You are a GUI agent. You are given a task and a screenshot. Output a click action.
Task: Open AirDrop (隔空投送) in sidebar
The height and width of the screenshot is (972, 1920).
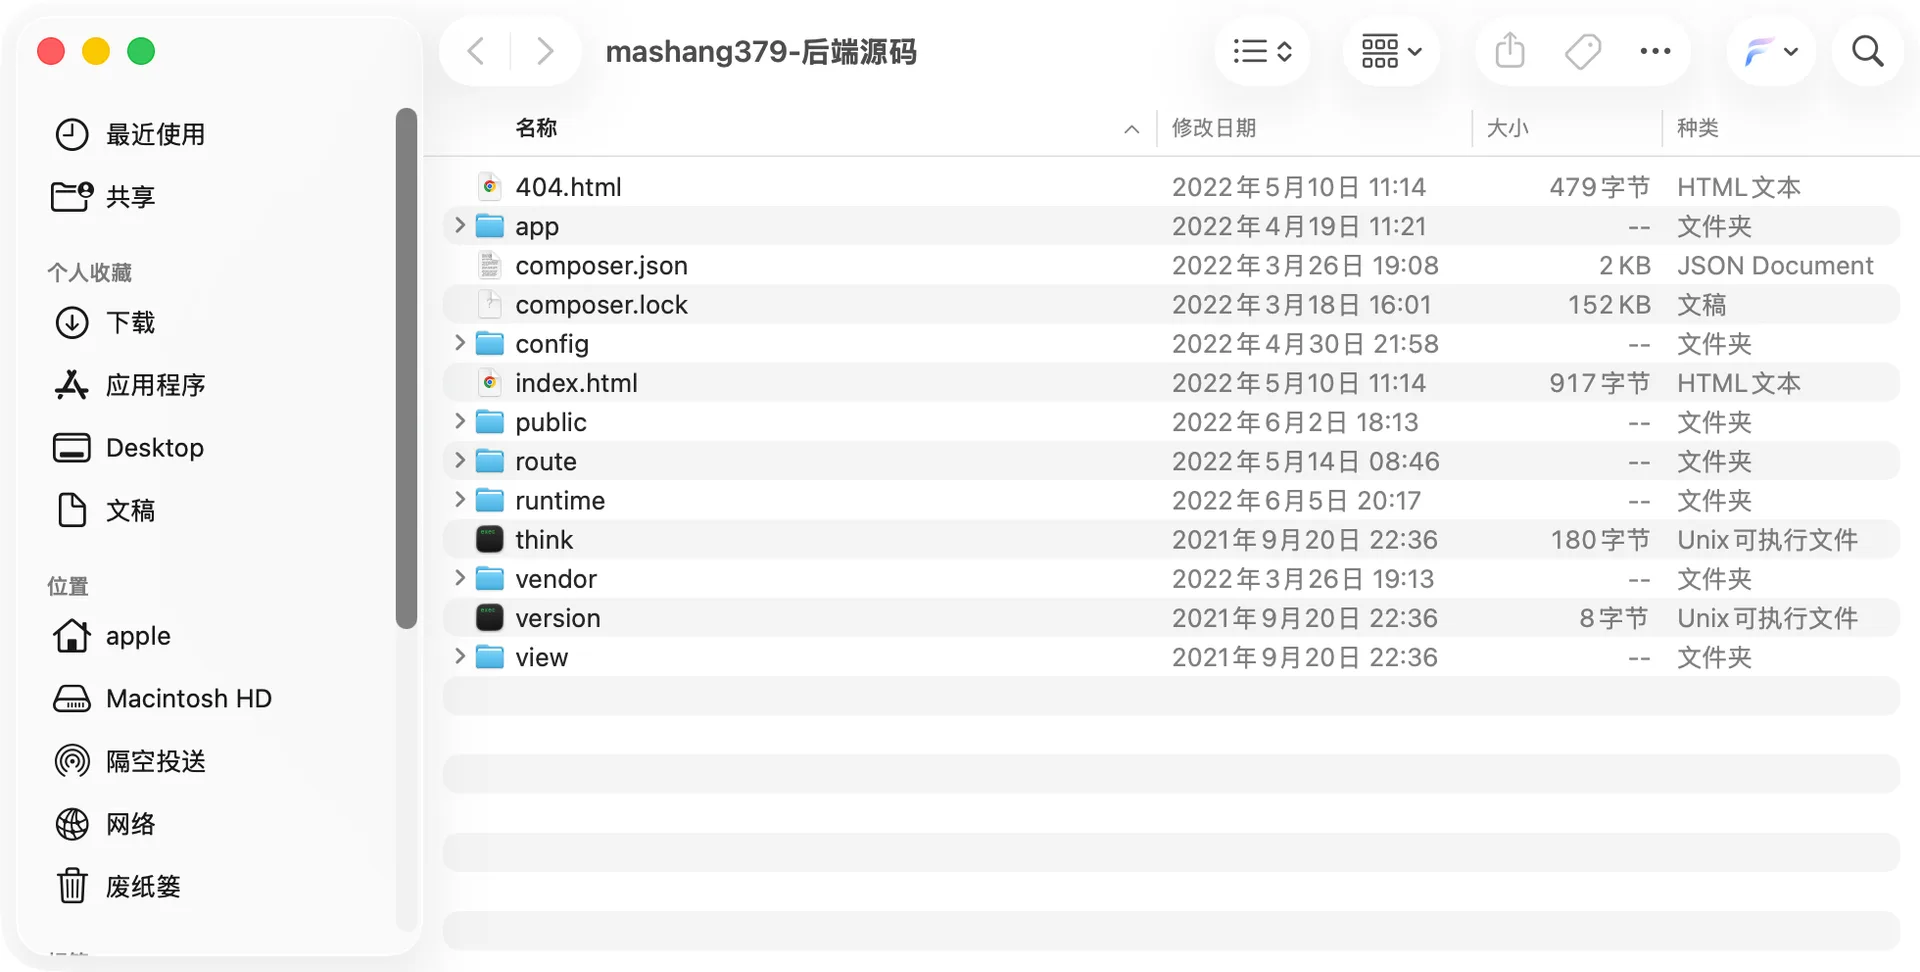(x=129, y=762)
